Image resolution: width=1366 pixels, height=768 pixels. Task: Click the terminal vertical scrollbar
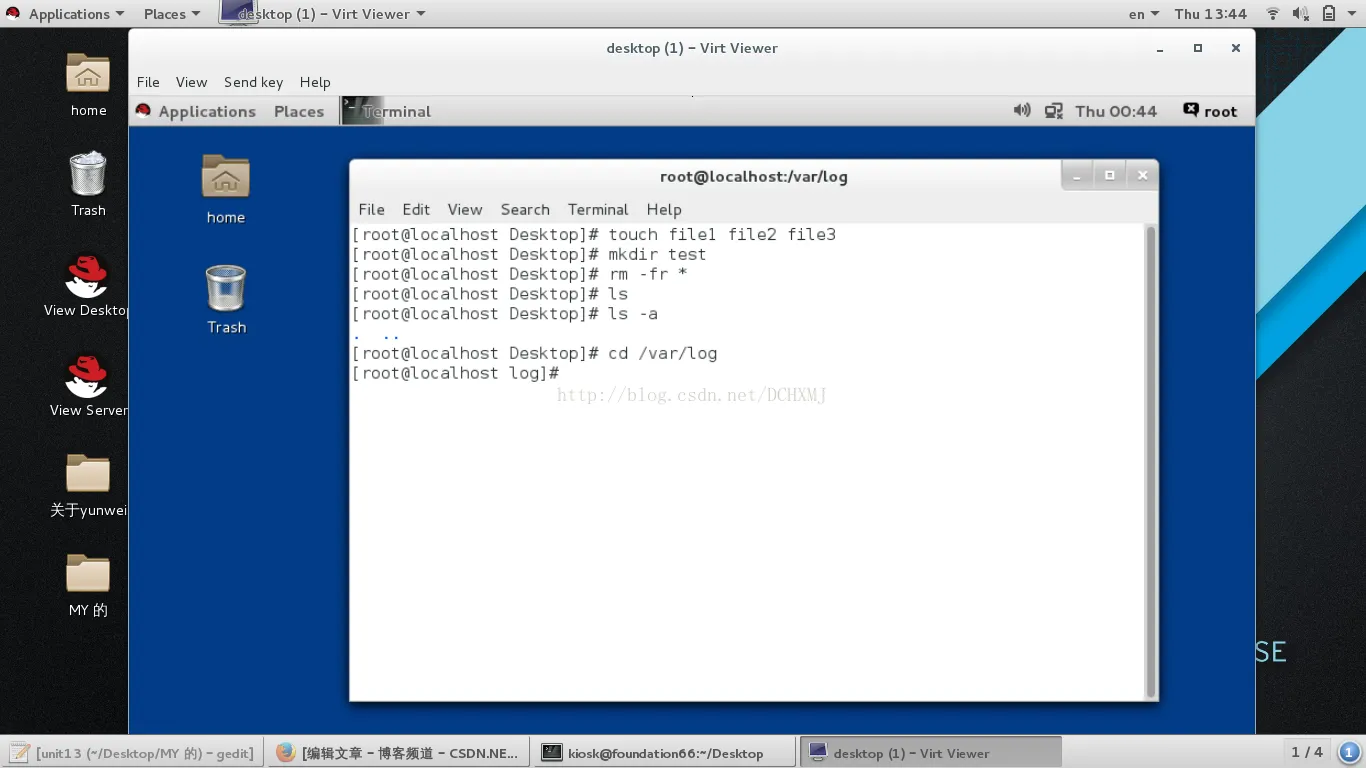(1150, 460)
